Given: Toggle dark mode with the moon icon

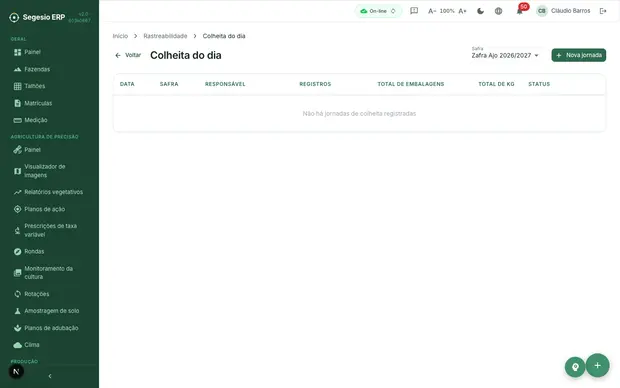Looking at the screenshot, I should (x=480, y=11).
